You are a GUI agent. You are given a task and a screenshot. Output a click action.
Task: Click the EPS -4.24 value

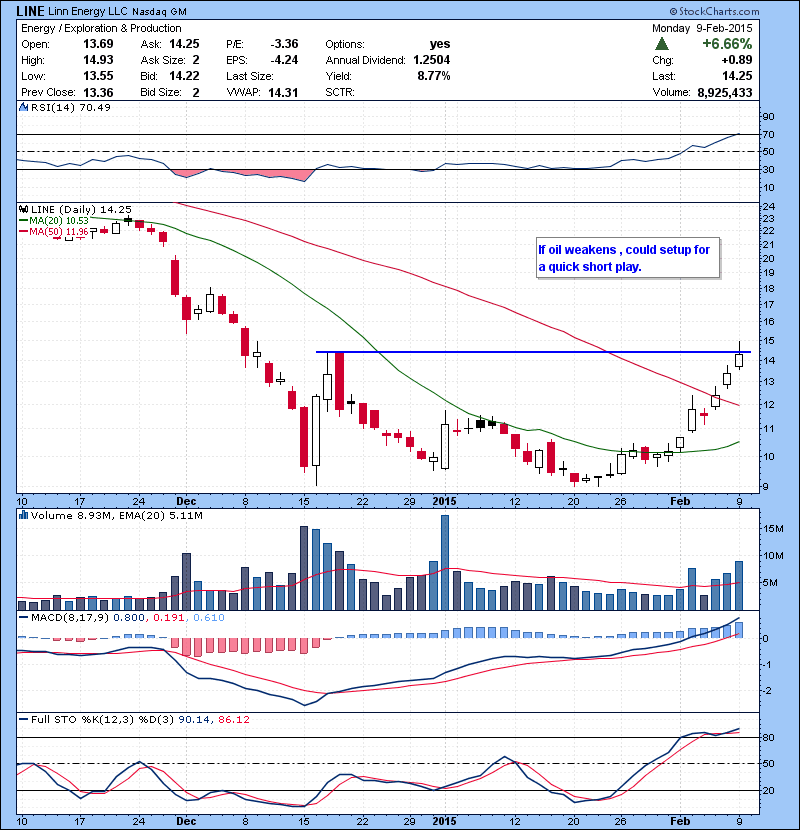coord(284,60)
